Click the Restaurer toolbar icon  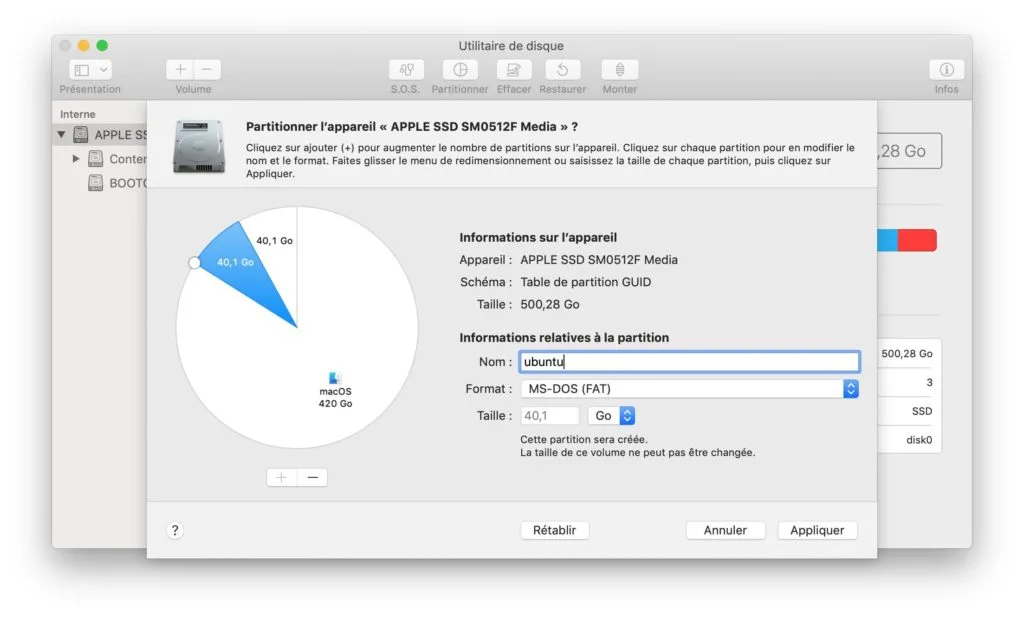click(x=562, y=69)
